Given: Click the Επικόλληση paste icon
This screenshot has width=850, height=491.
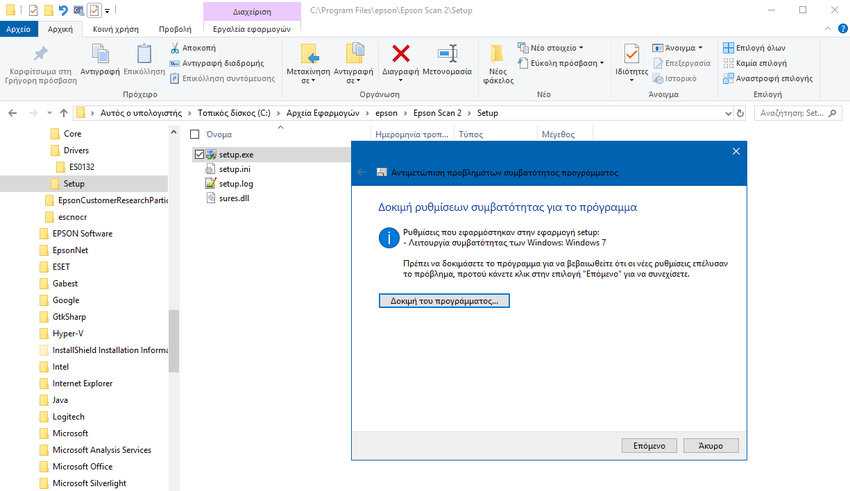Looking at the screenshot, I should click(x=144, y=54).
